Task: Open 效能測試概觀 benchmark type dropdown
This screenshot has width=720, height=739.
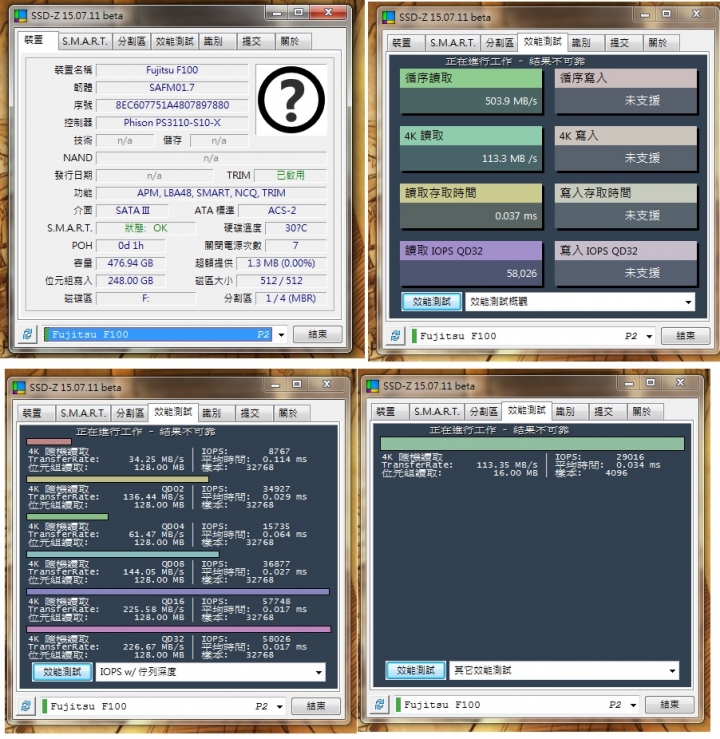Action: [580, 302]
